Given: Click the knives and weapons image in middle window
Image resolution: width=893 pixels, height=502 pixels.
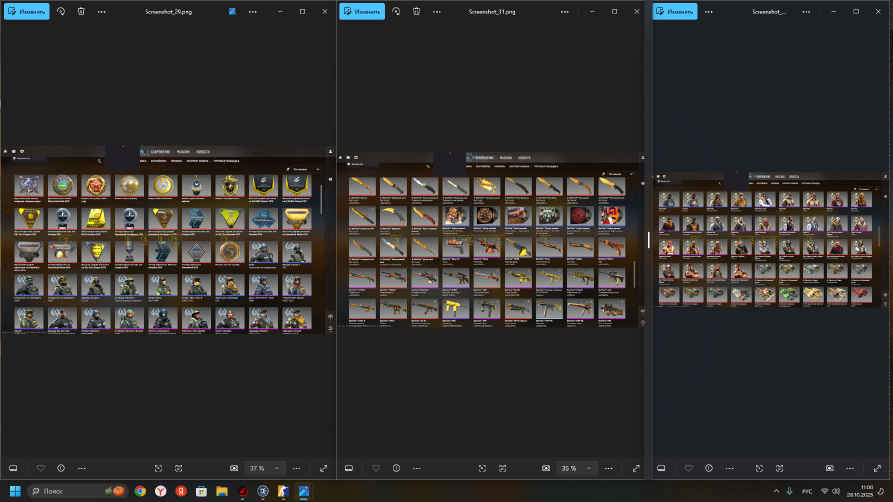Looking at the screenshot, I should (493, 240).
